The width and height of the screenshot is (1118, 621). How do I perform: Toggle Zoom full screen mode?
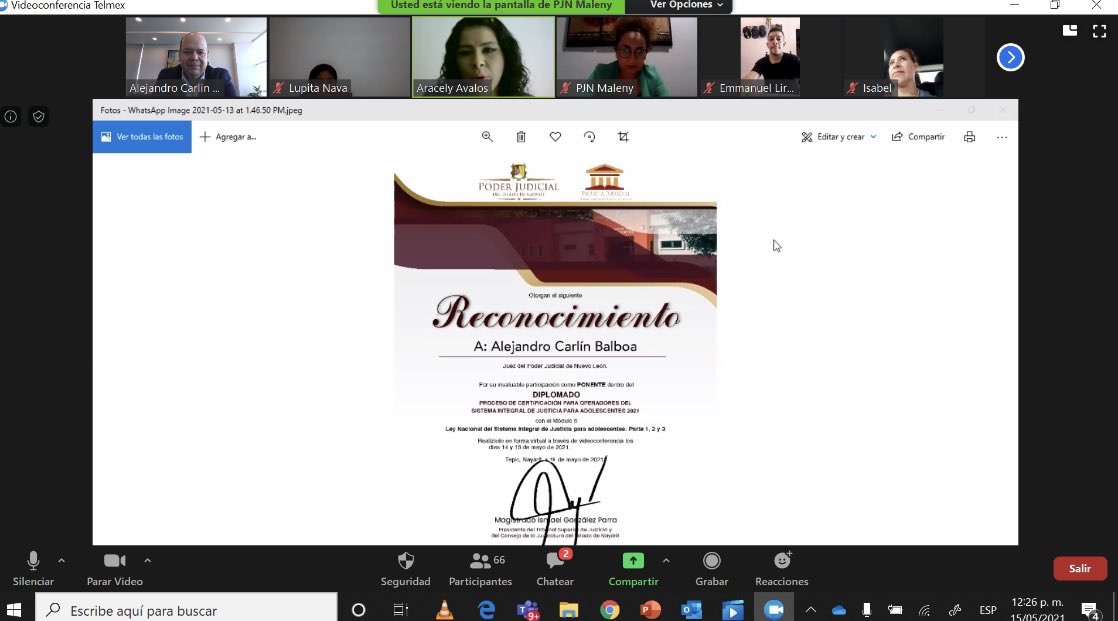coord(1099,31)
